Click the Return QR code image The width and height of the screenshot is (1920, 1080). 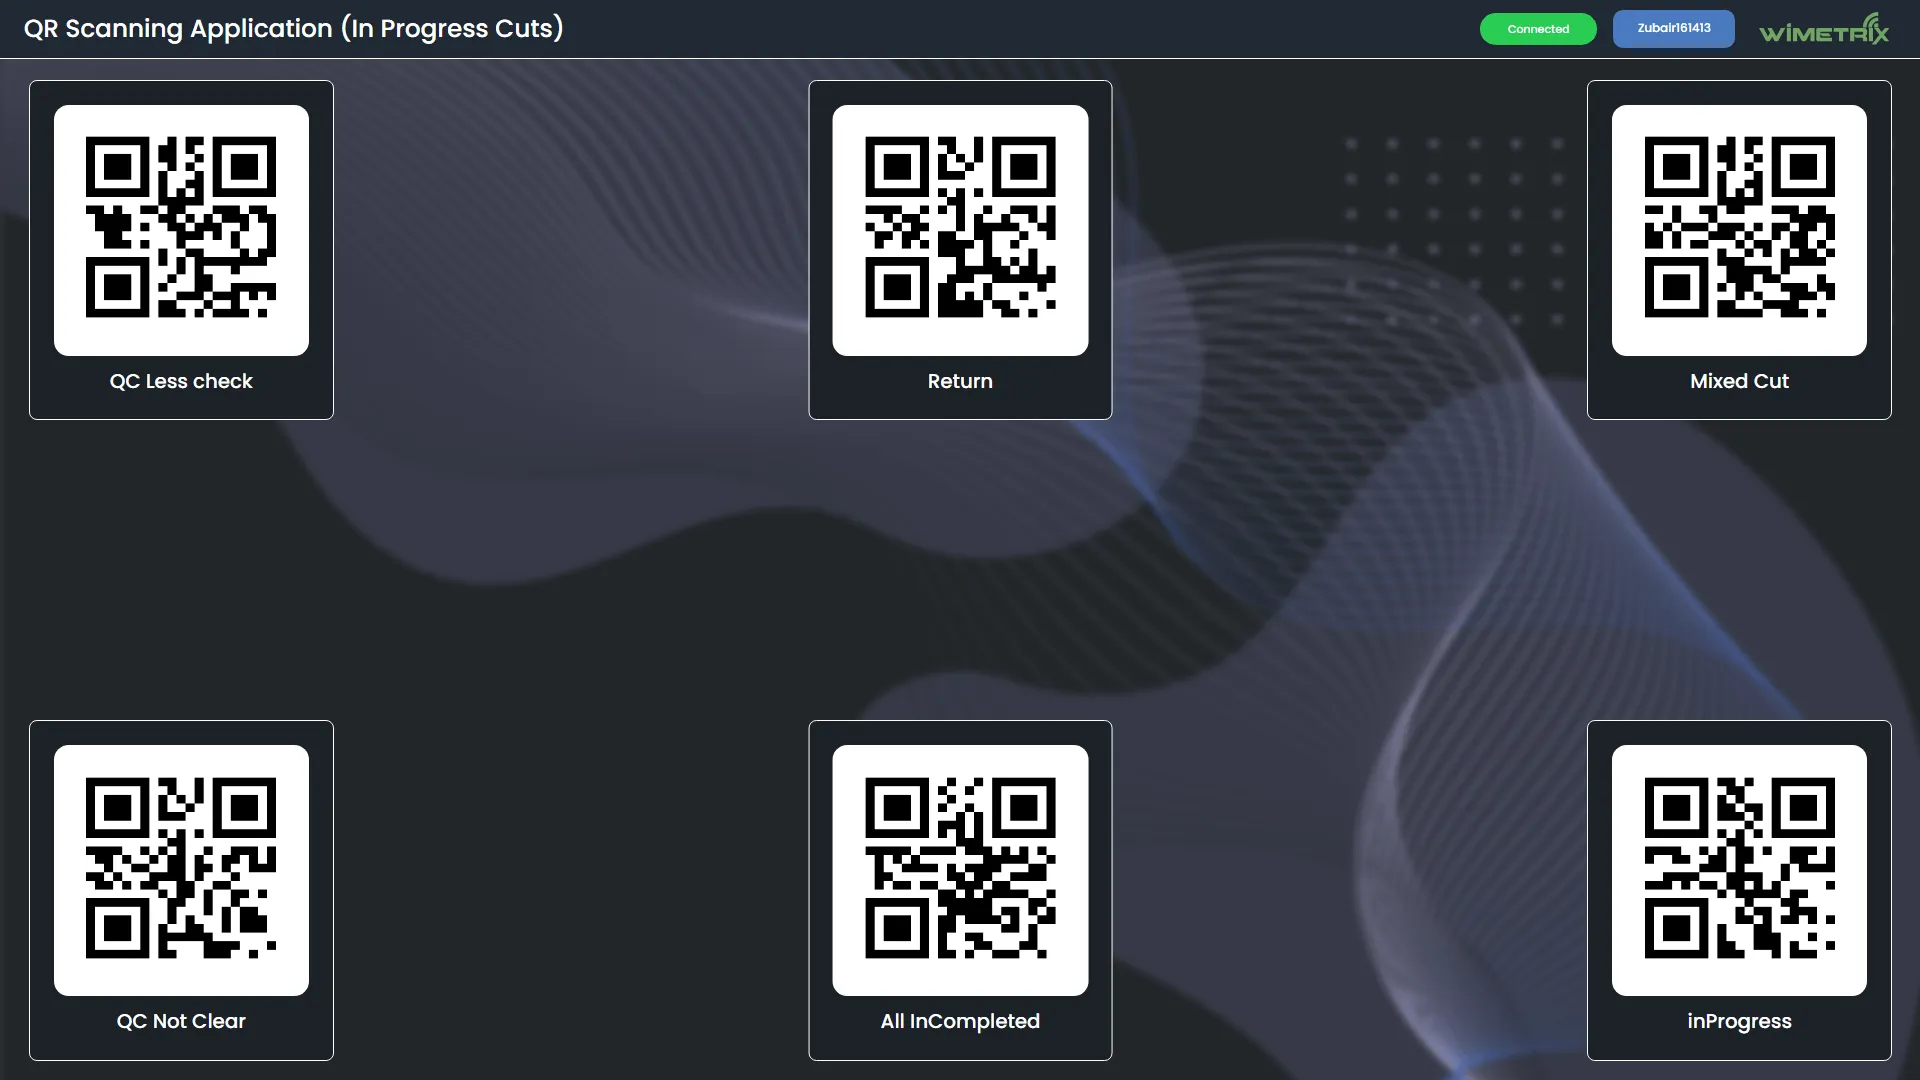coord(960,229)
